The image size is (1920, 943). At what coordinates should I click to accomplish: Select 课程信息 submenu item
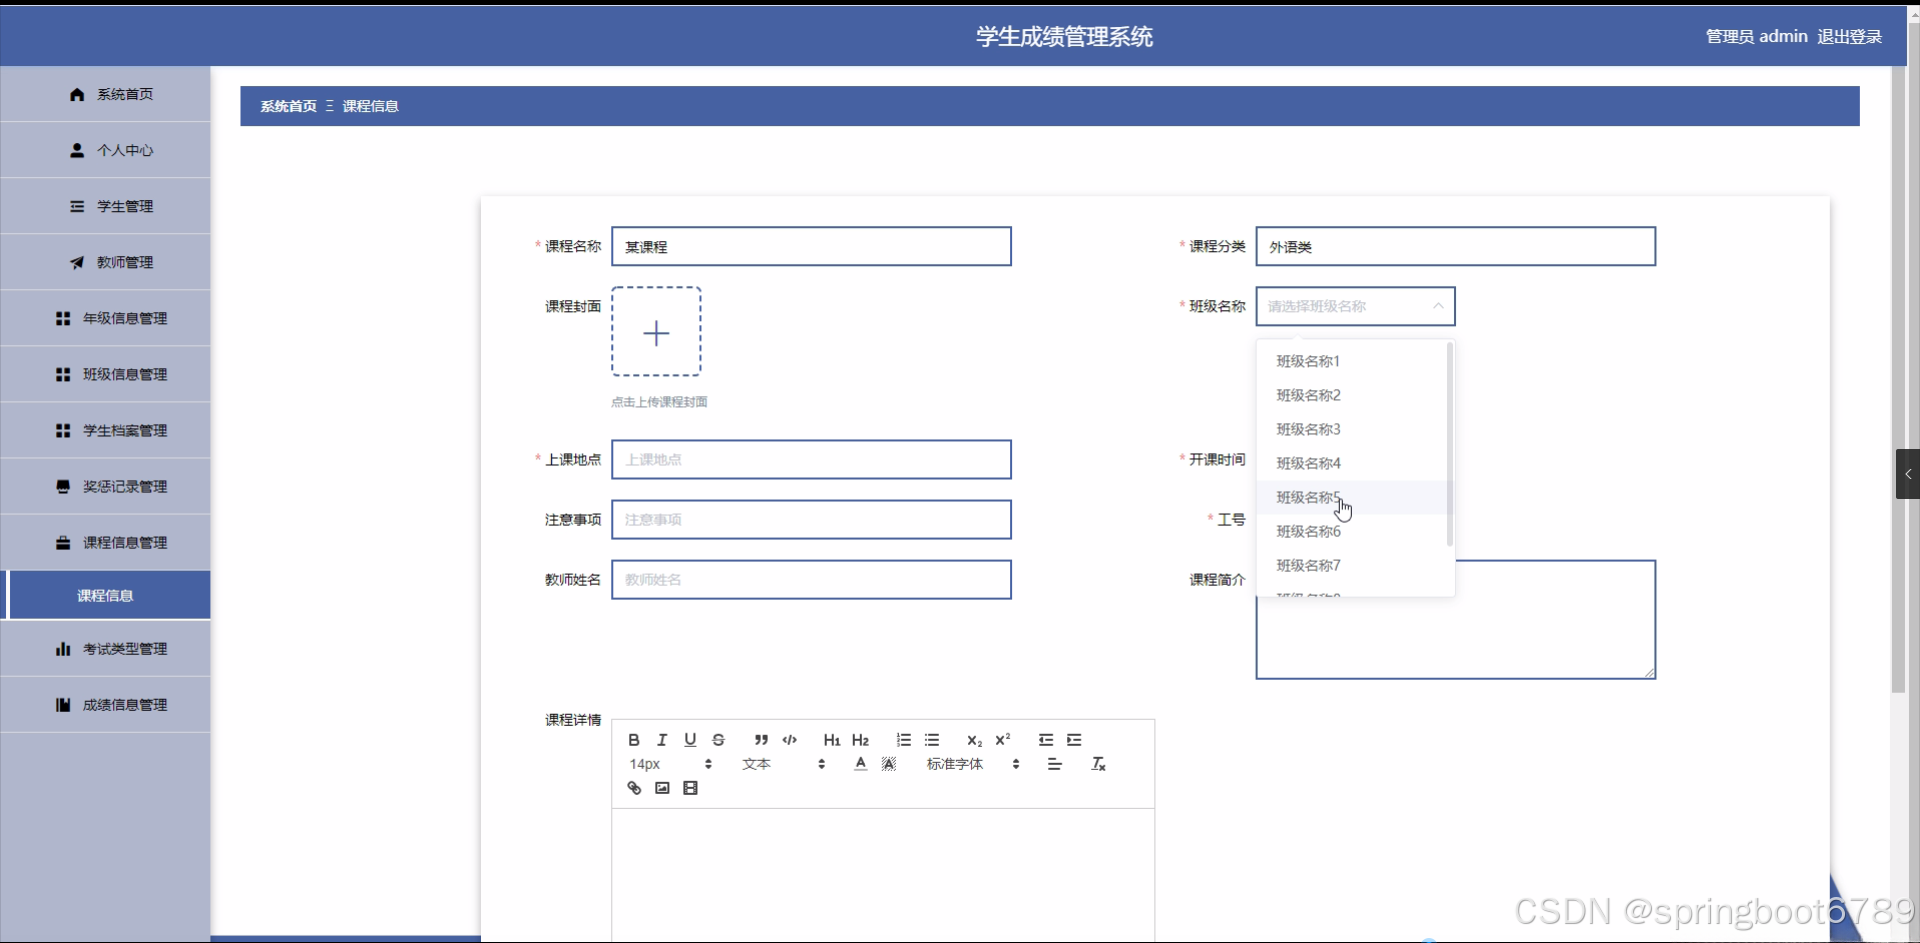105,595
